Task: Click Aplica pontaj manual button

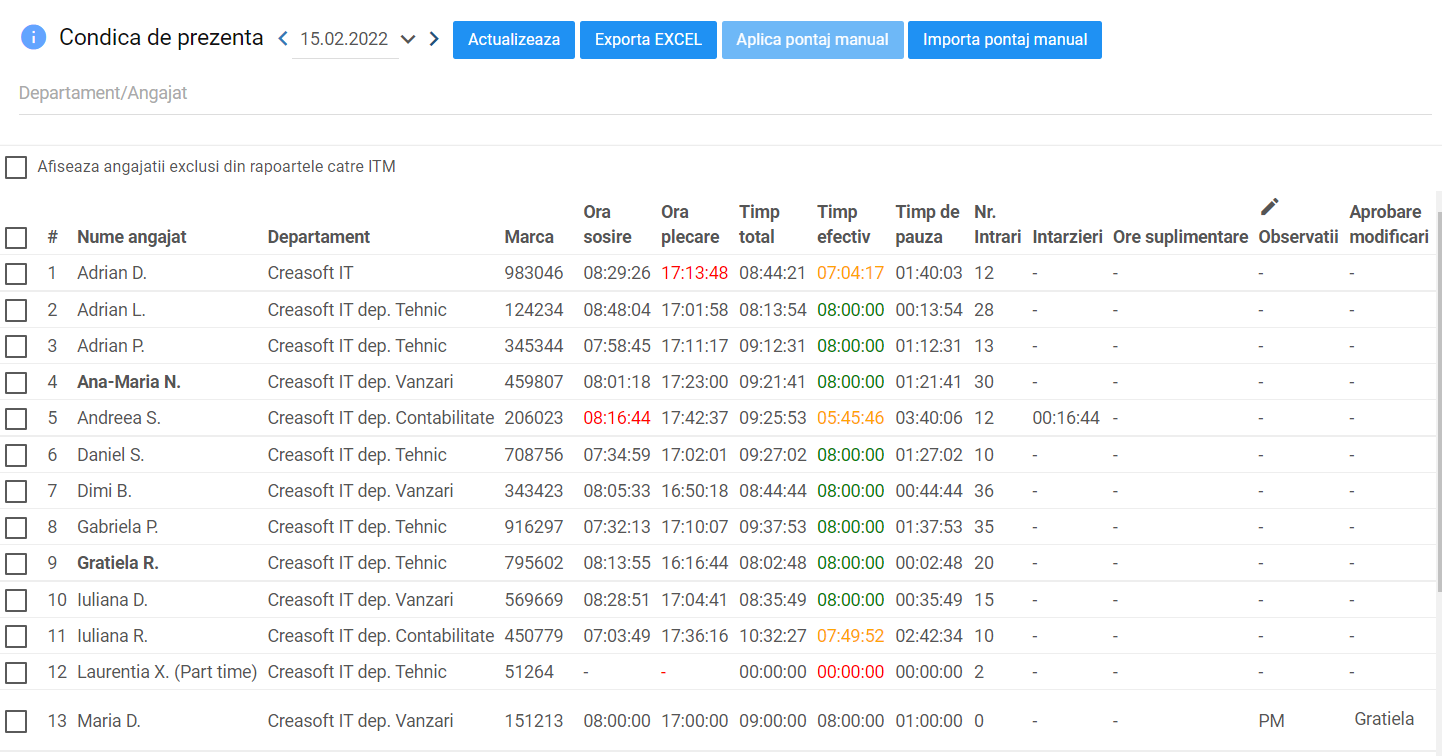Action: click(x=812, y=40)
